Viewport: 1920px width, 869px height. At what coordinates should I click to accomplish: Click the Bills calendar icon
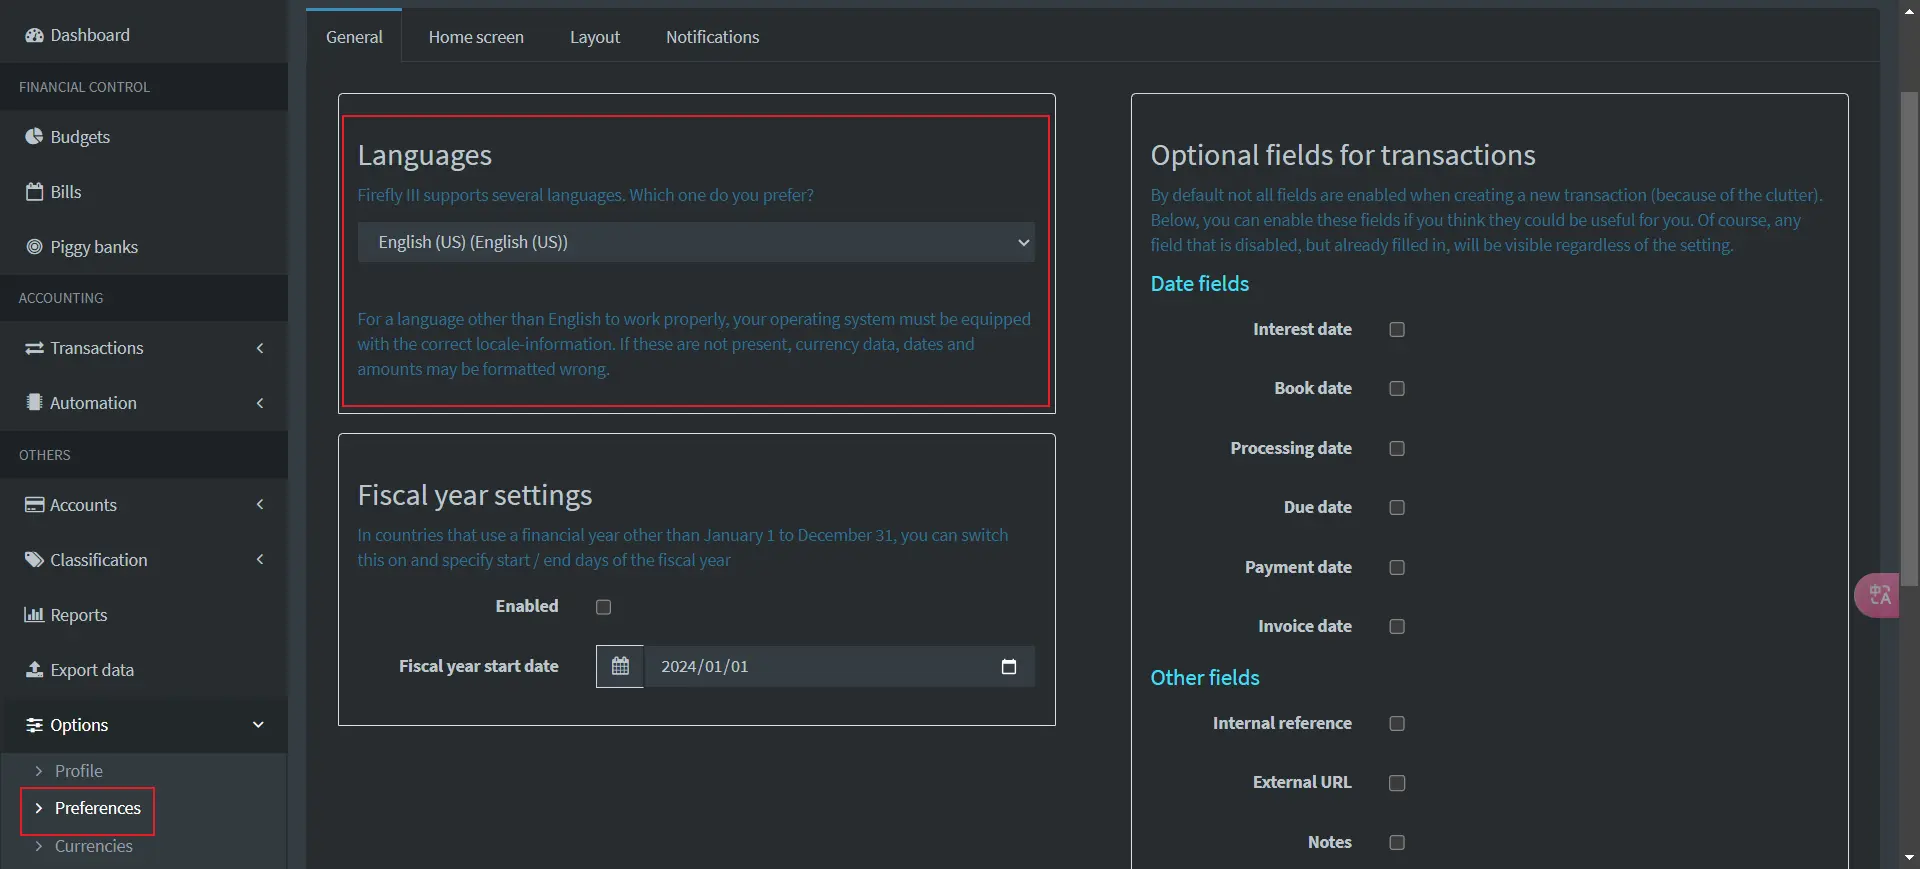34,192
